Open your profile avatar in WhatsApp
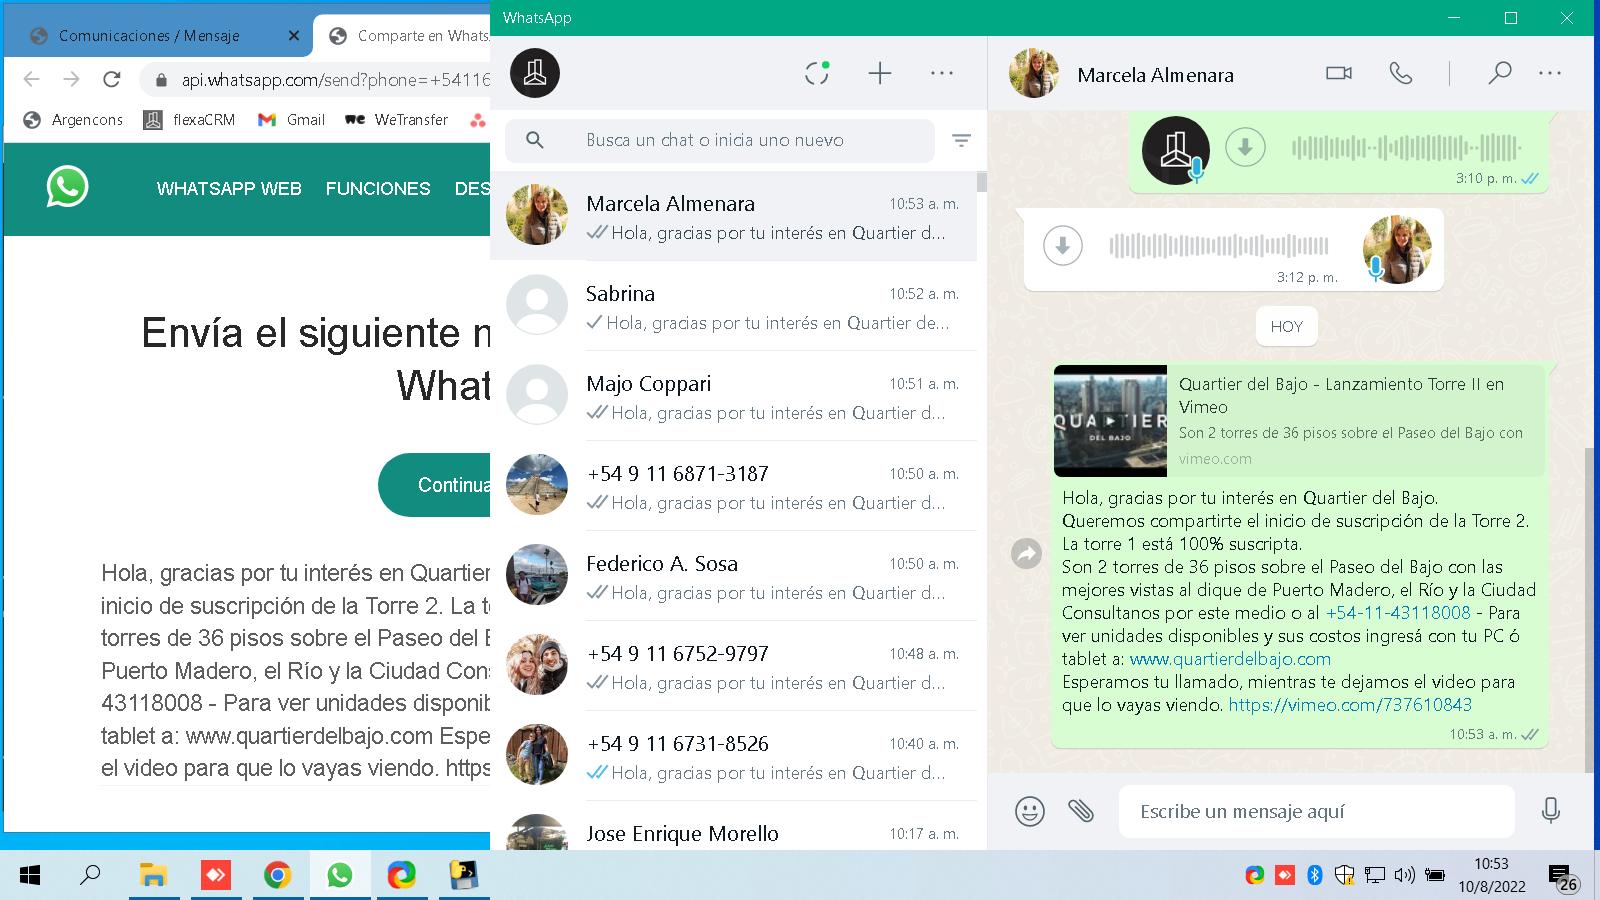 point(535,73)
